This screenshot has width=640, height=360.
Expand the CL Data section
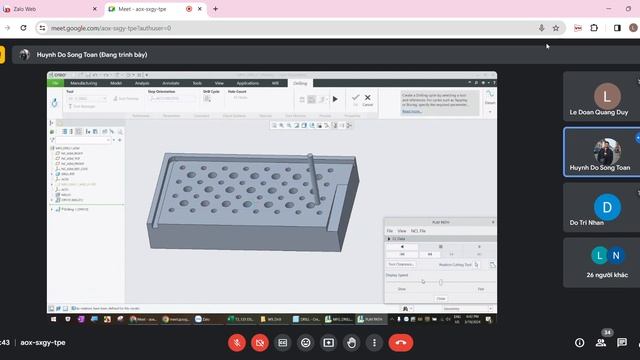coord(389,239)
